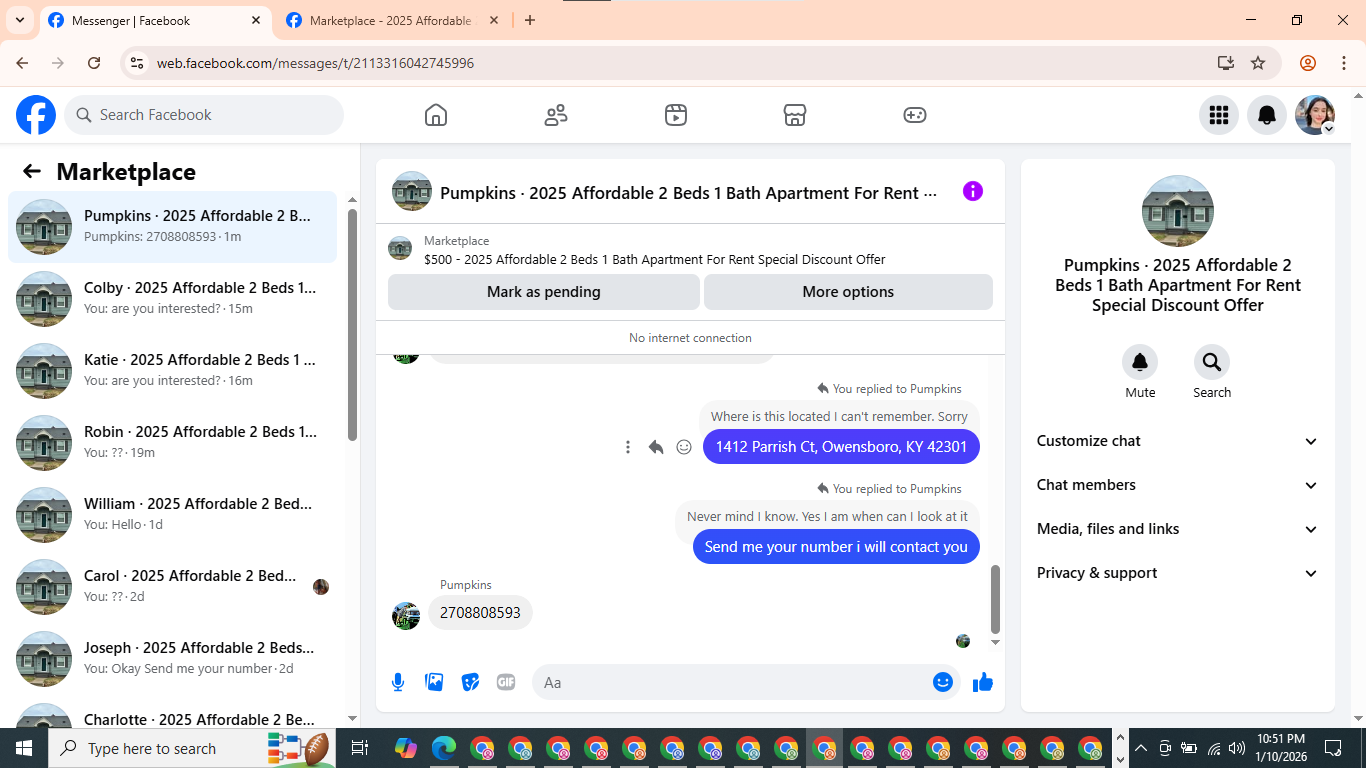
Task: Choose a GIF icon
Action: (506, 682)
